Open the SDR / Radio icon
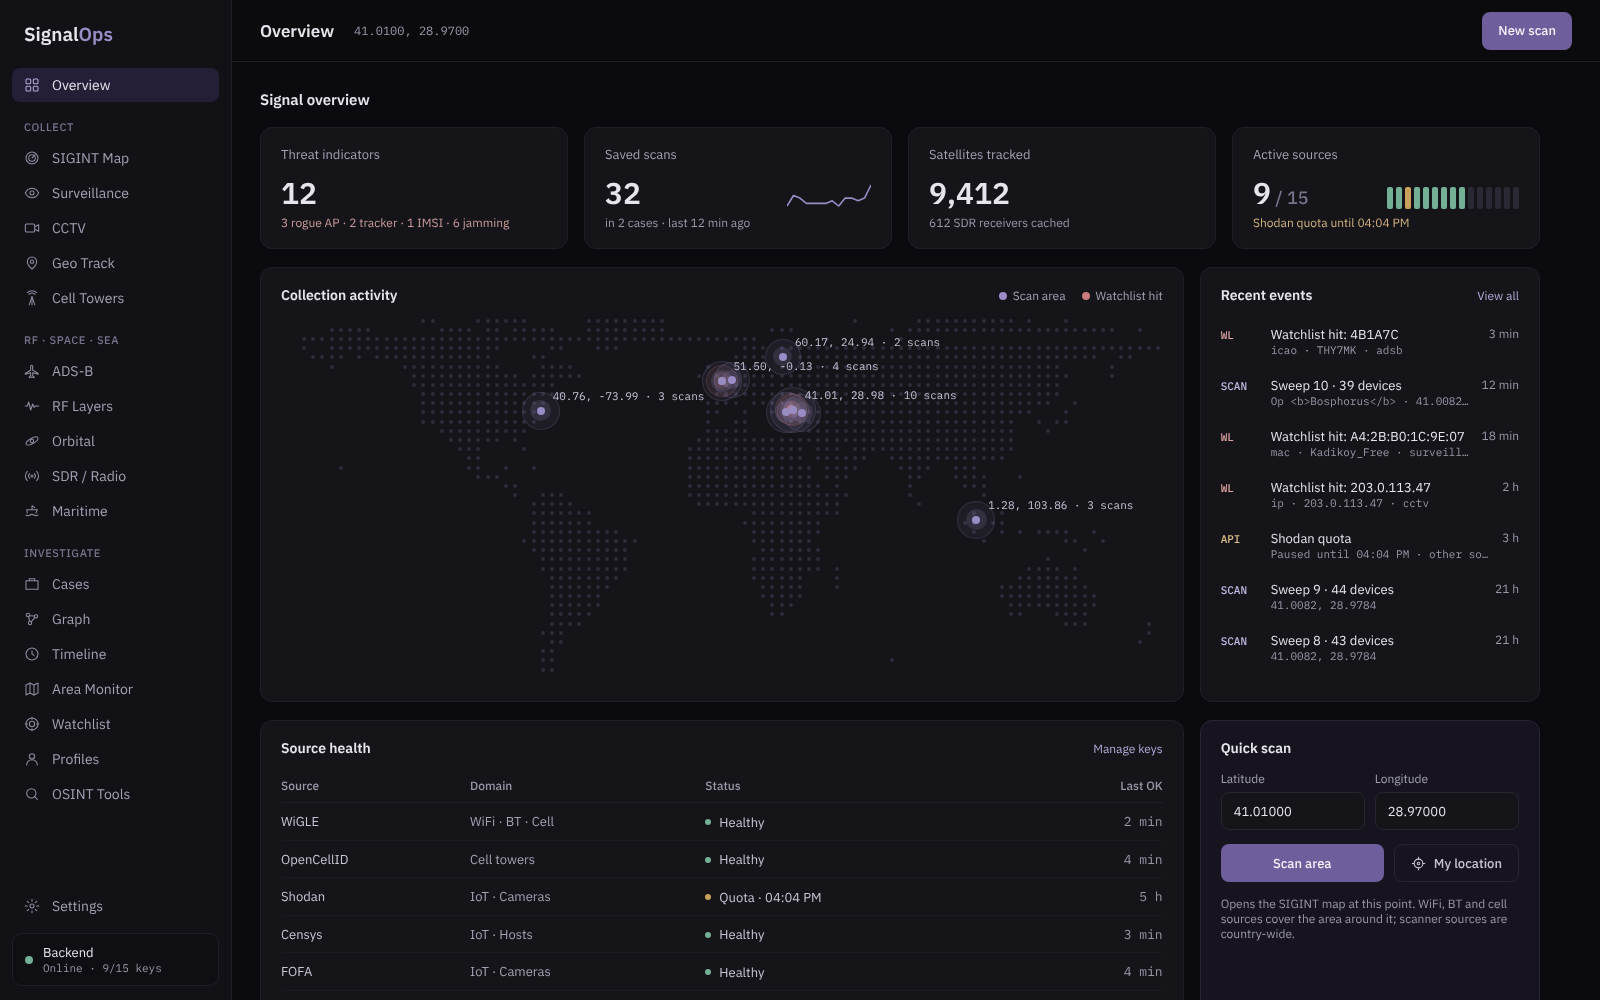Image resolution: width=1600 pixels, height=1000 pixels. (32, 476)
